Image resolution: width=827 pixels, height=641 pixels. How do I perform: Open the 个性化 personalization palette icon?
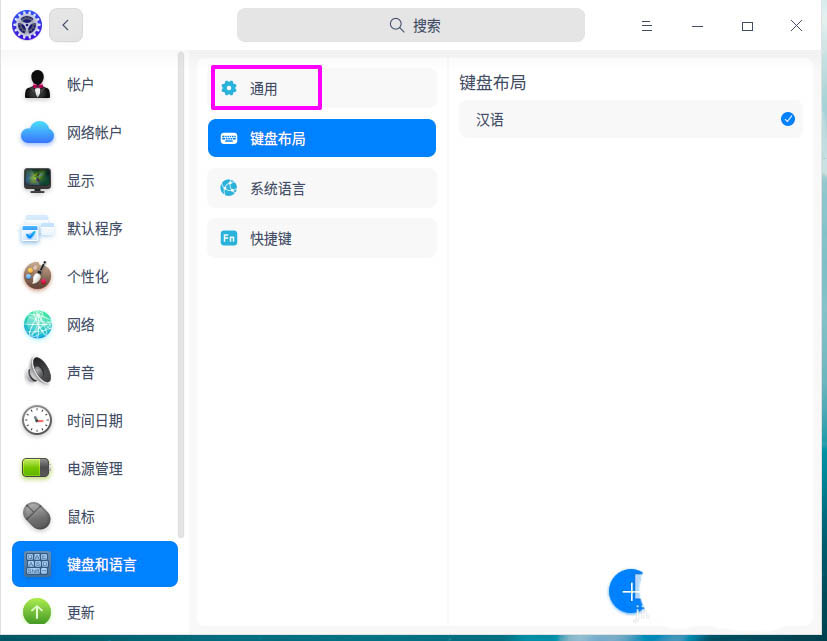(x=37, y=277)
